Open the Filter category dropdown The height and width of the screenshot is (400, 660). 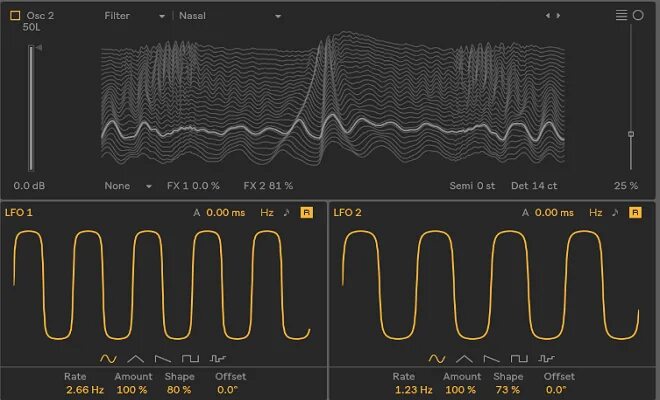pyautogui.click(x=134, y=16)
